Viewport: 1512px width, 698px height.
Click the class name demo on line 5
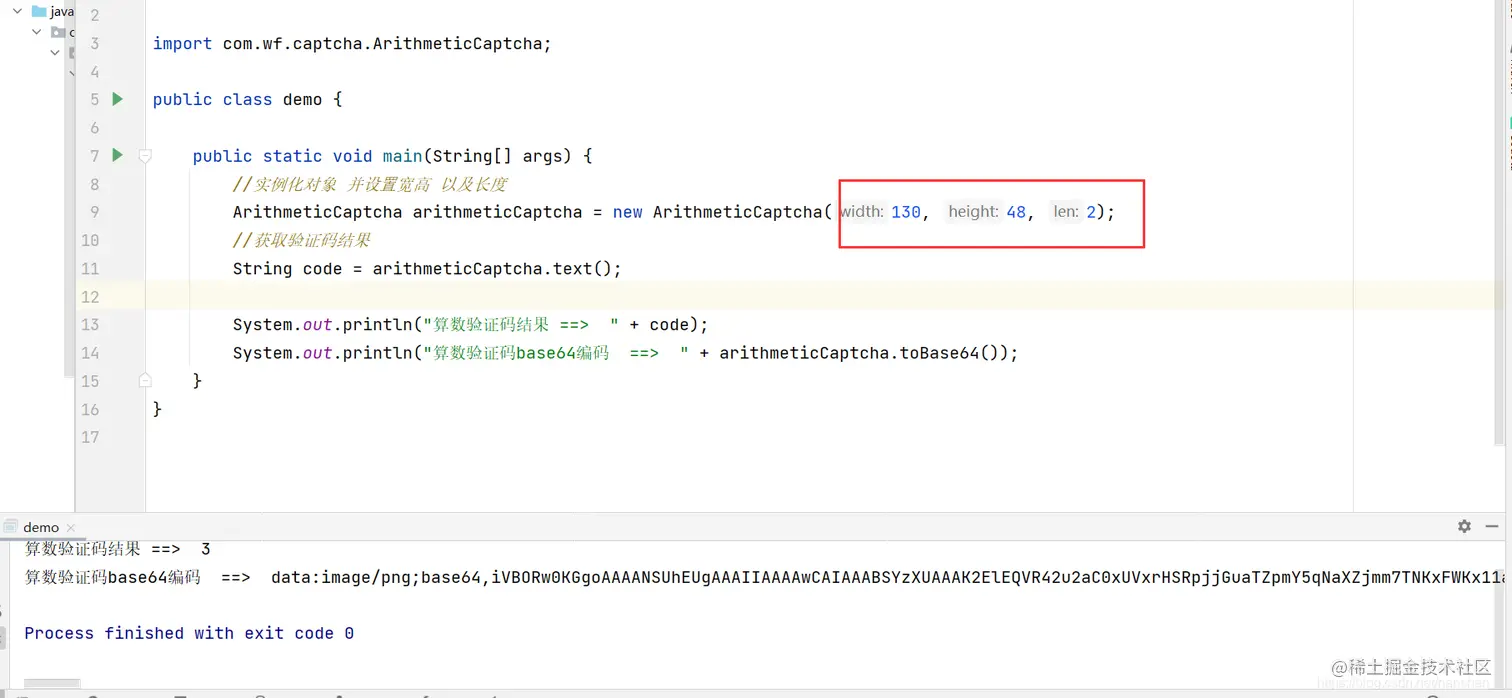[302, 99]
